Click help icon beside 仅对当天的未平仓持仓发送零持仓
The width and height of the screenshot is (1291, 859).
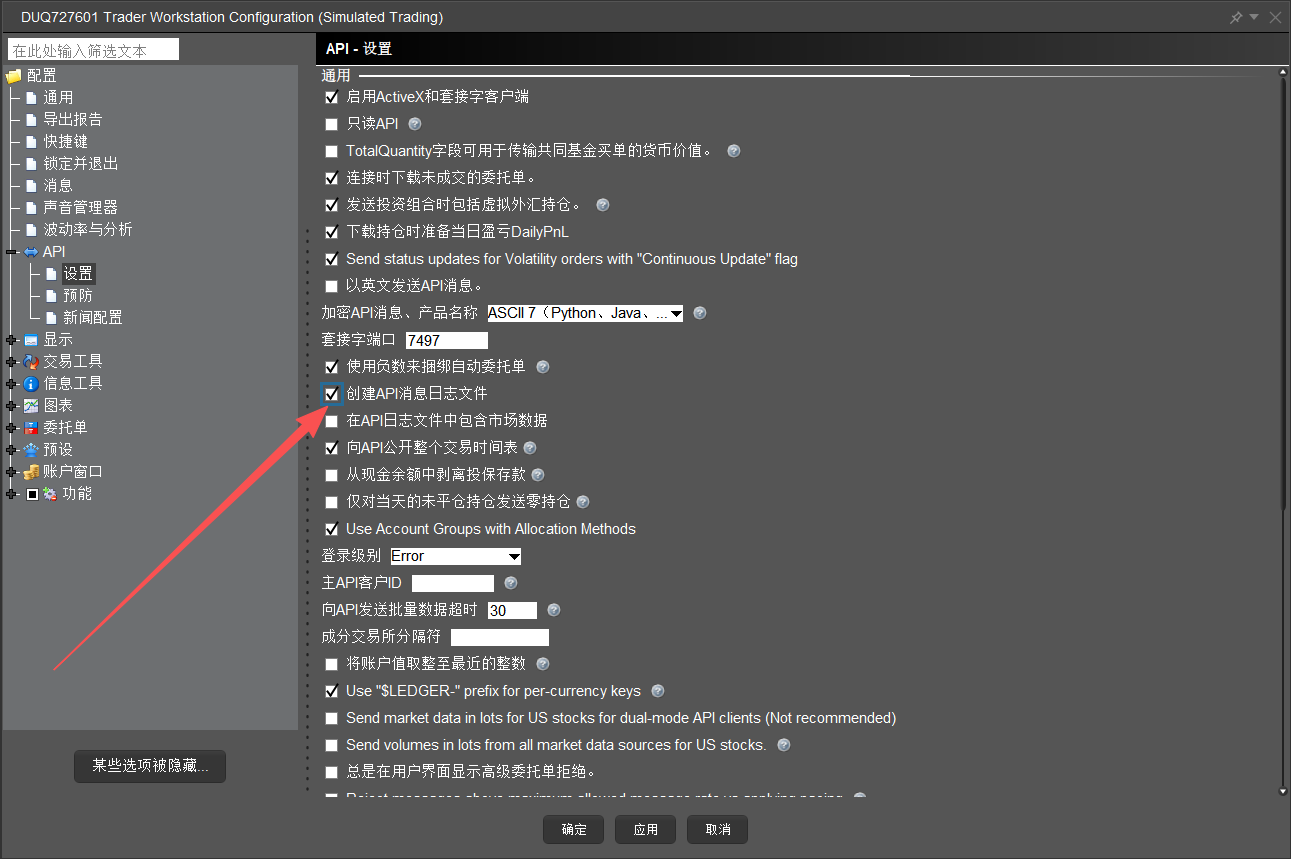(x=582, y=502)
